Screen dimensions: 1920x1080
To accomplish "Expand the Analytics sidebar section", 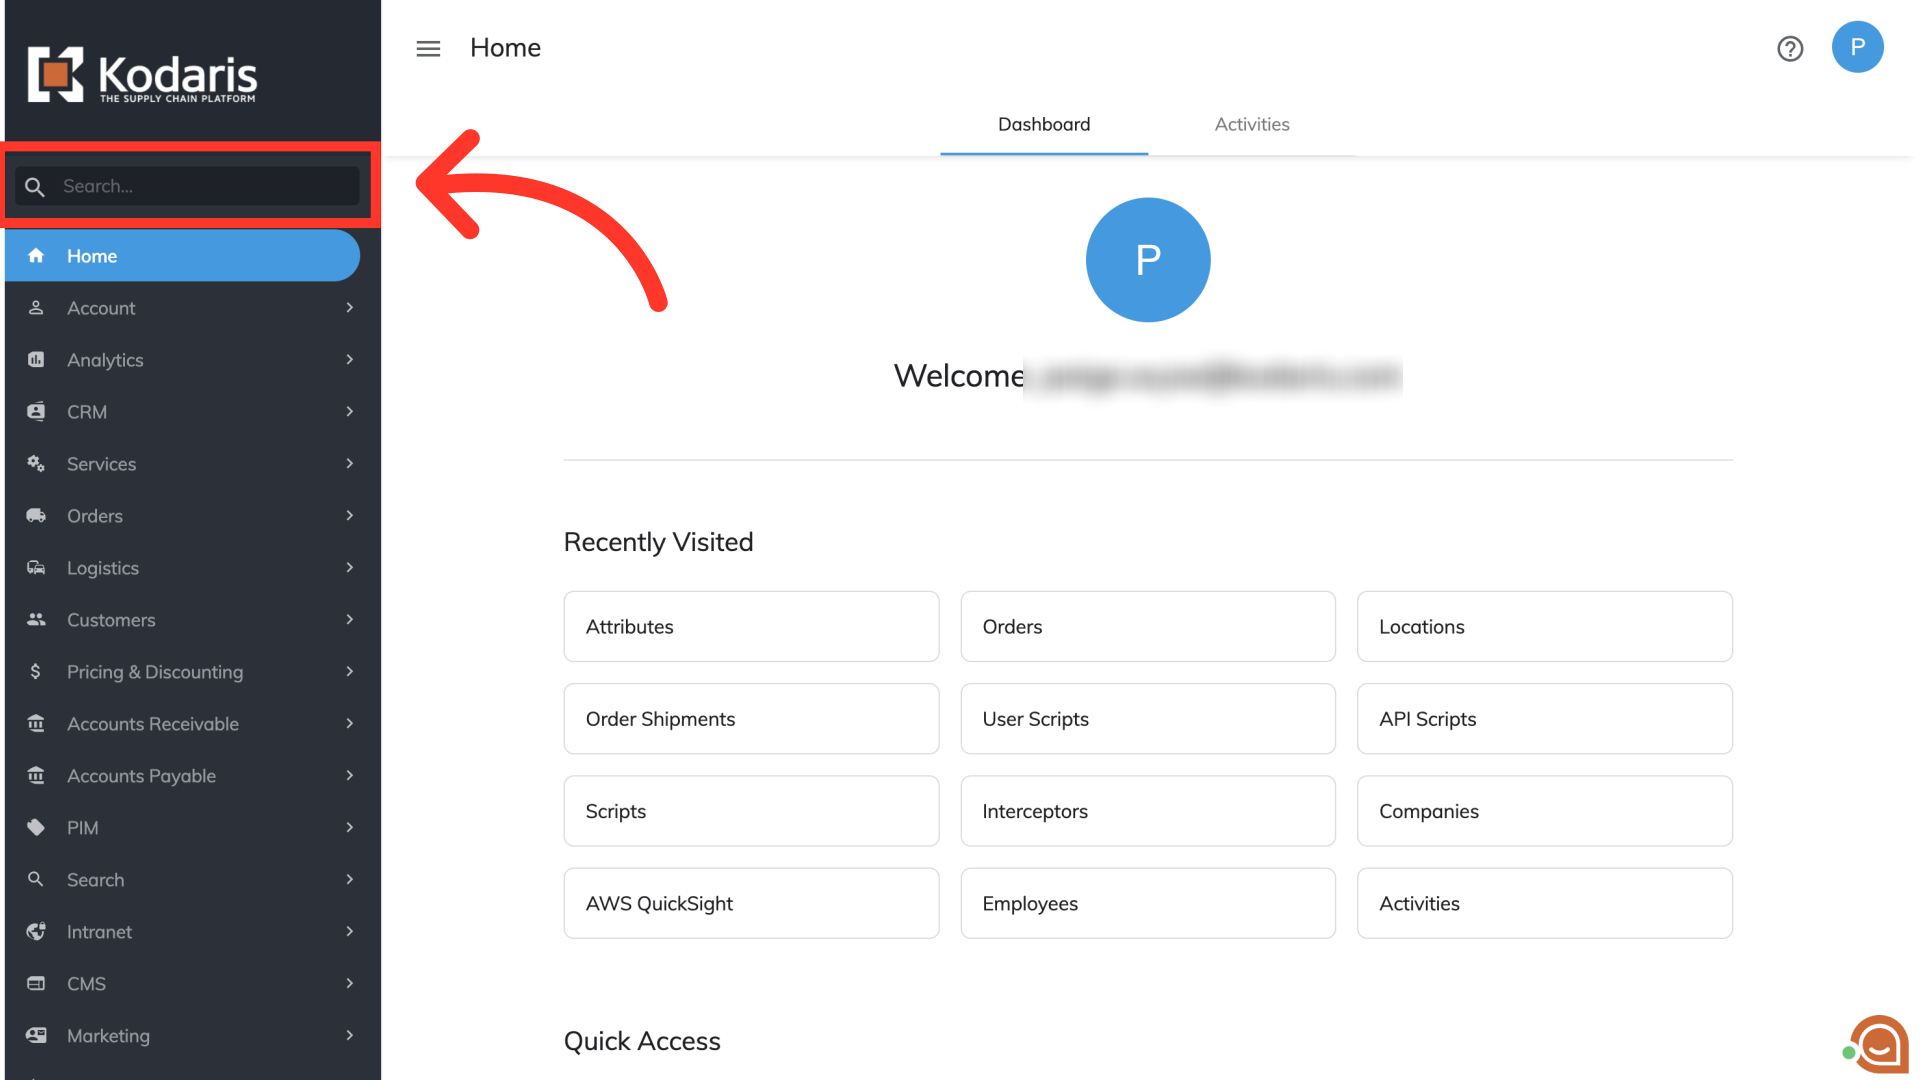I will (x=105, y=360).
